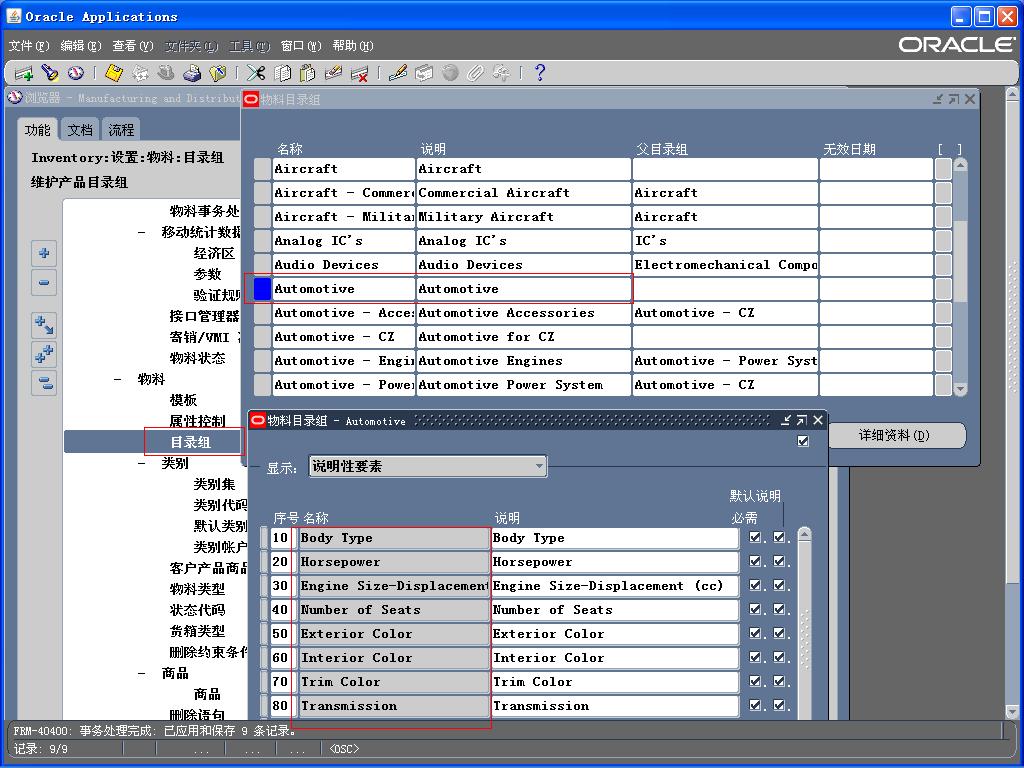
Task: Click the Print toolbar icon
Action: (191, 73)
